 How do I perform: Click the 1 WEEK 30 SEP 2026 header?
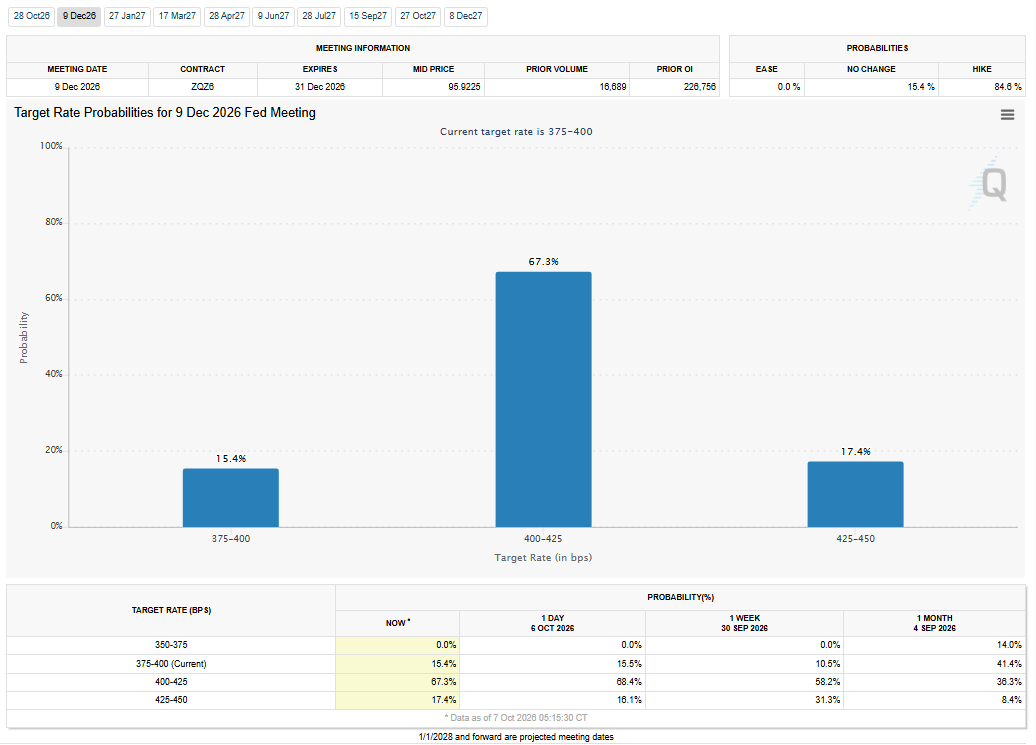pos(744,623)
